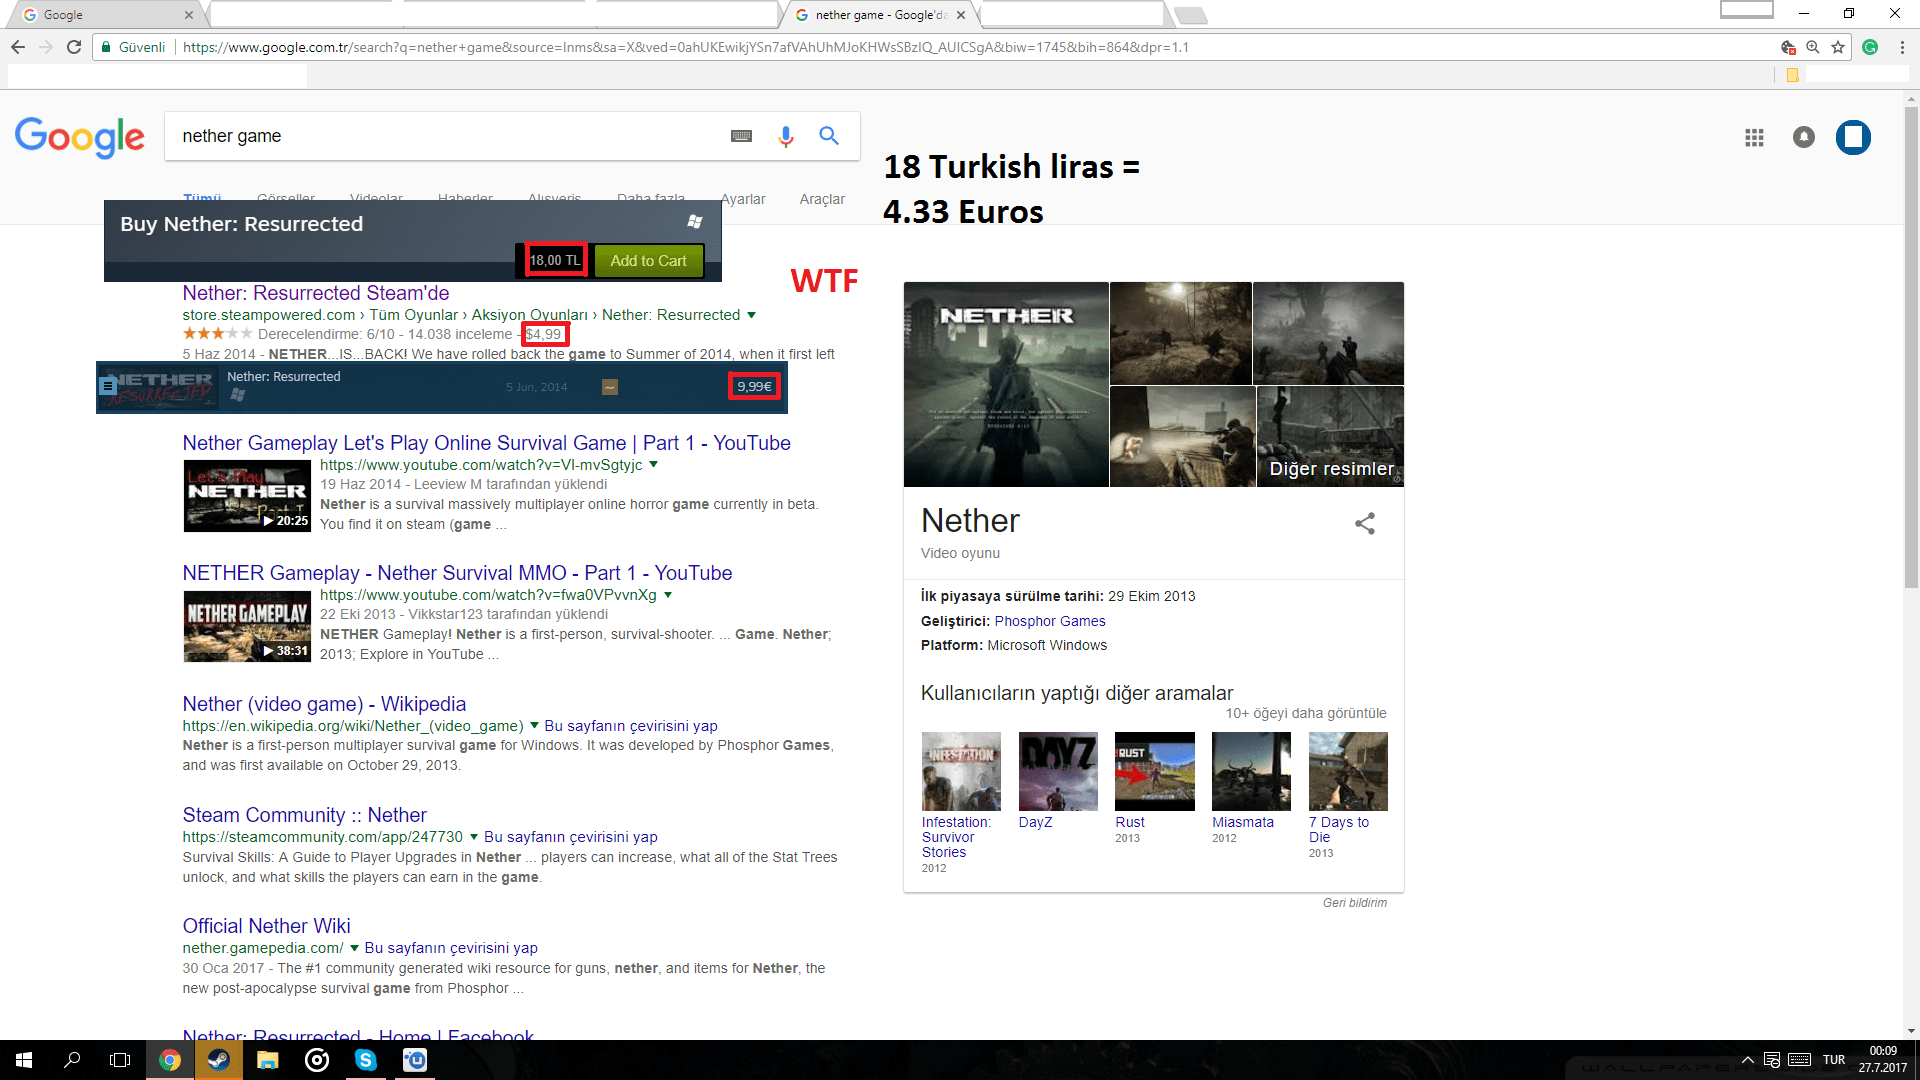Start voice search with microphone icon

tap(786, 136)
